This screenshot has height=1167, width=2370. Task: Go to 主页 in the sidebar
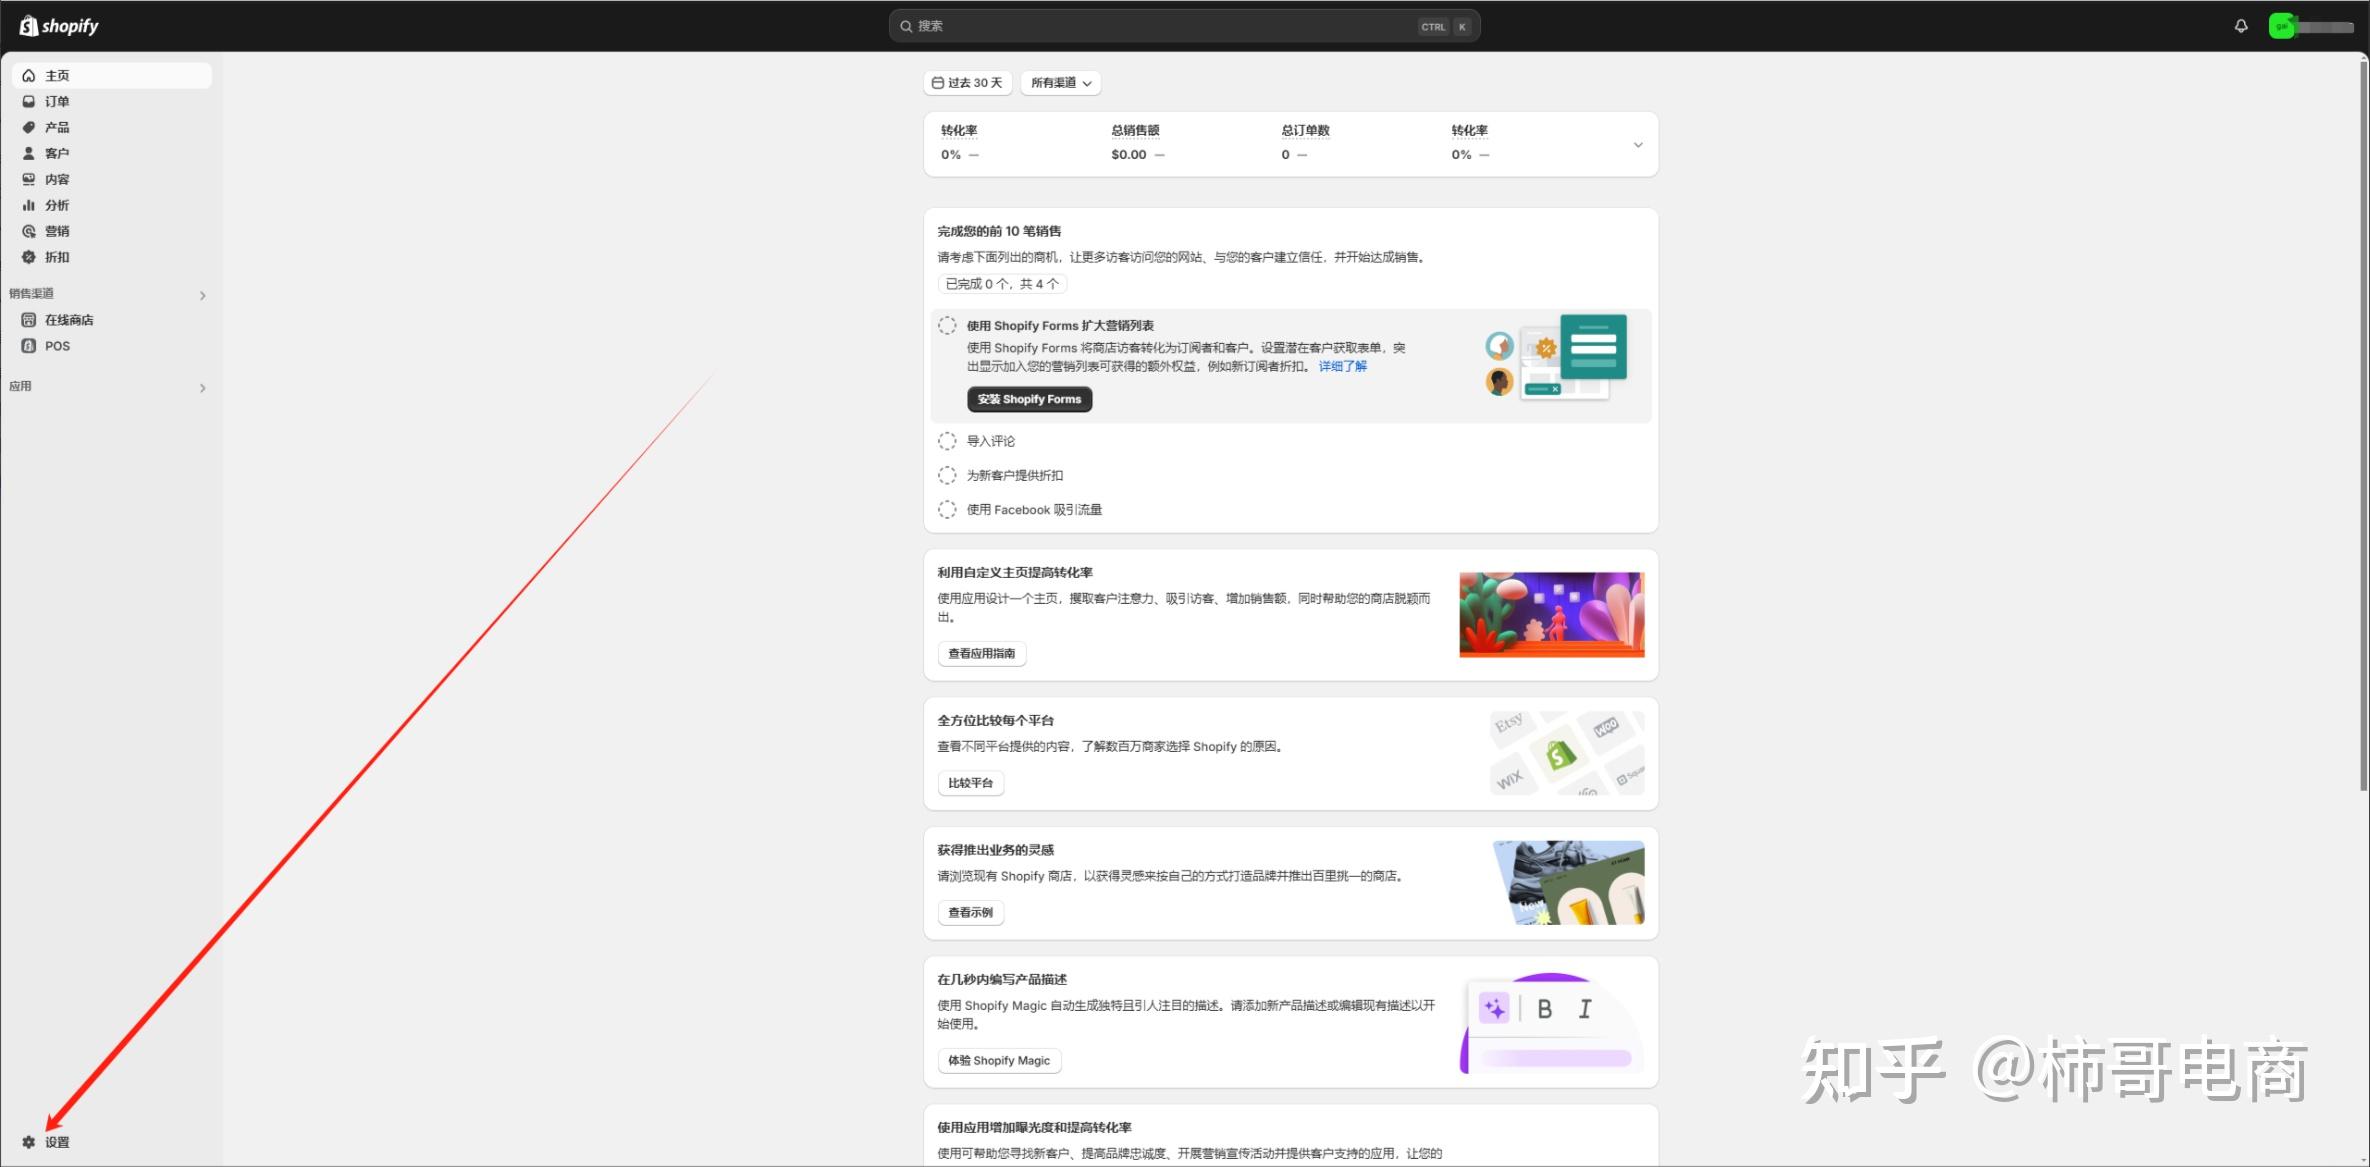pyautogui.click(x=112, y=76)
